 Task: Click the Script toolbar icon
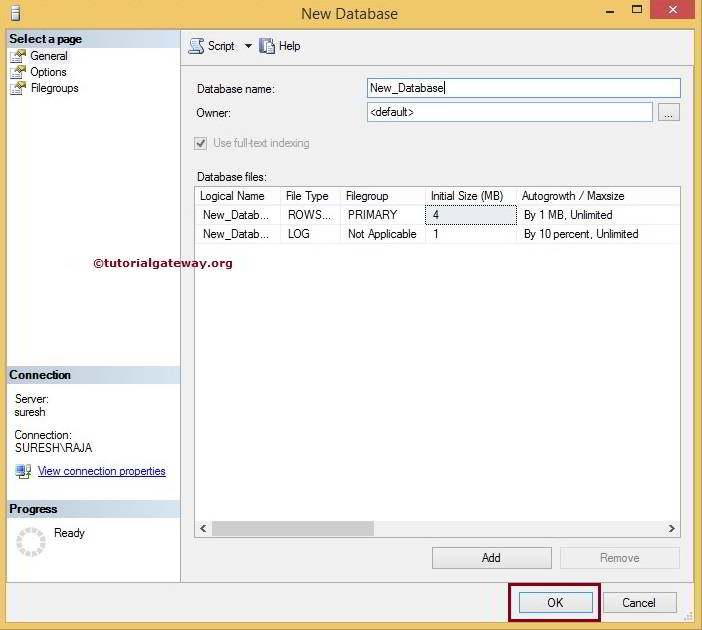coord(197,46)
